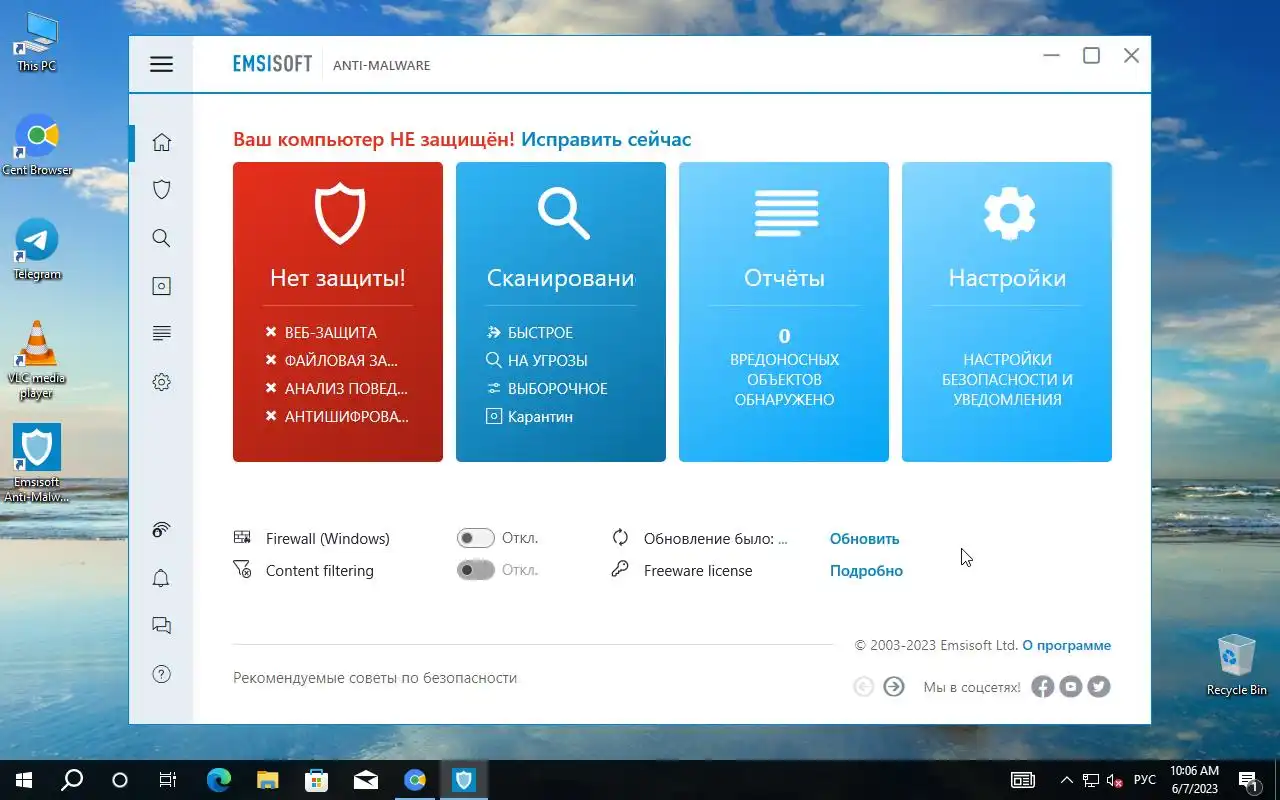Start НА УГРОЗЫ malware scan
Image resolution: width=1280 pixels, height=800 pixels.
coord(537,360)
